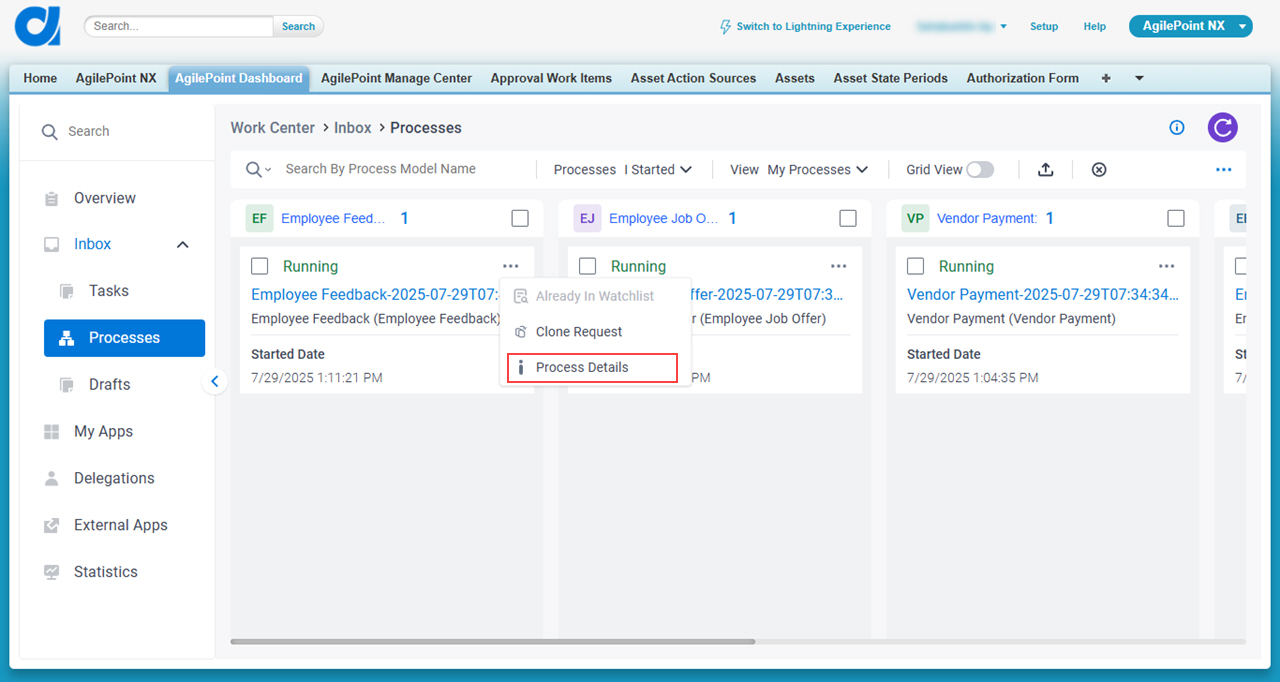This screenshot has width=1280, height=682.
Task: Open the Help link
Action: click(x=1095, y=27)
